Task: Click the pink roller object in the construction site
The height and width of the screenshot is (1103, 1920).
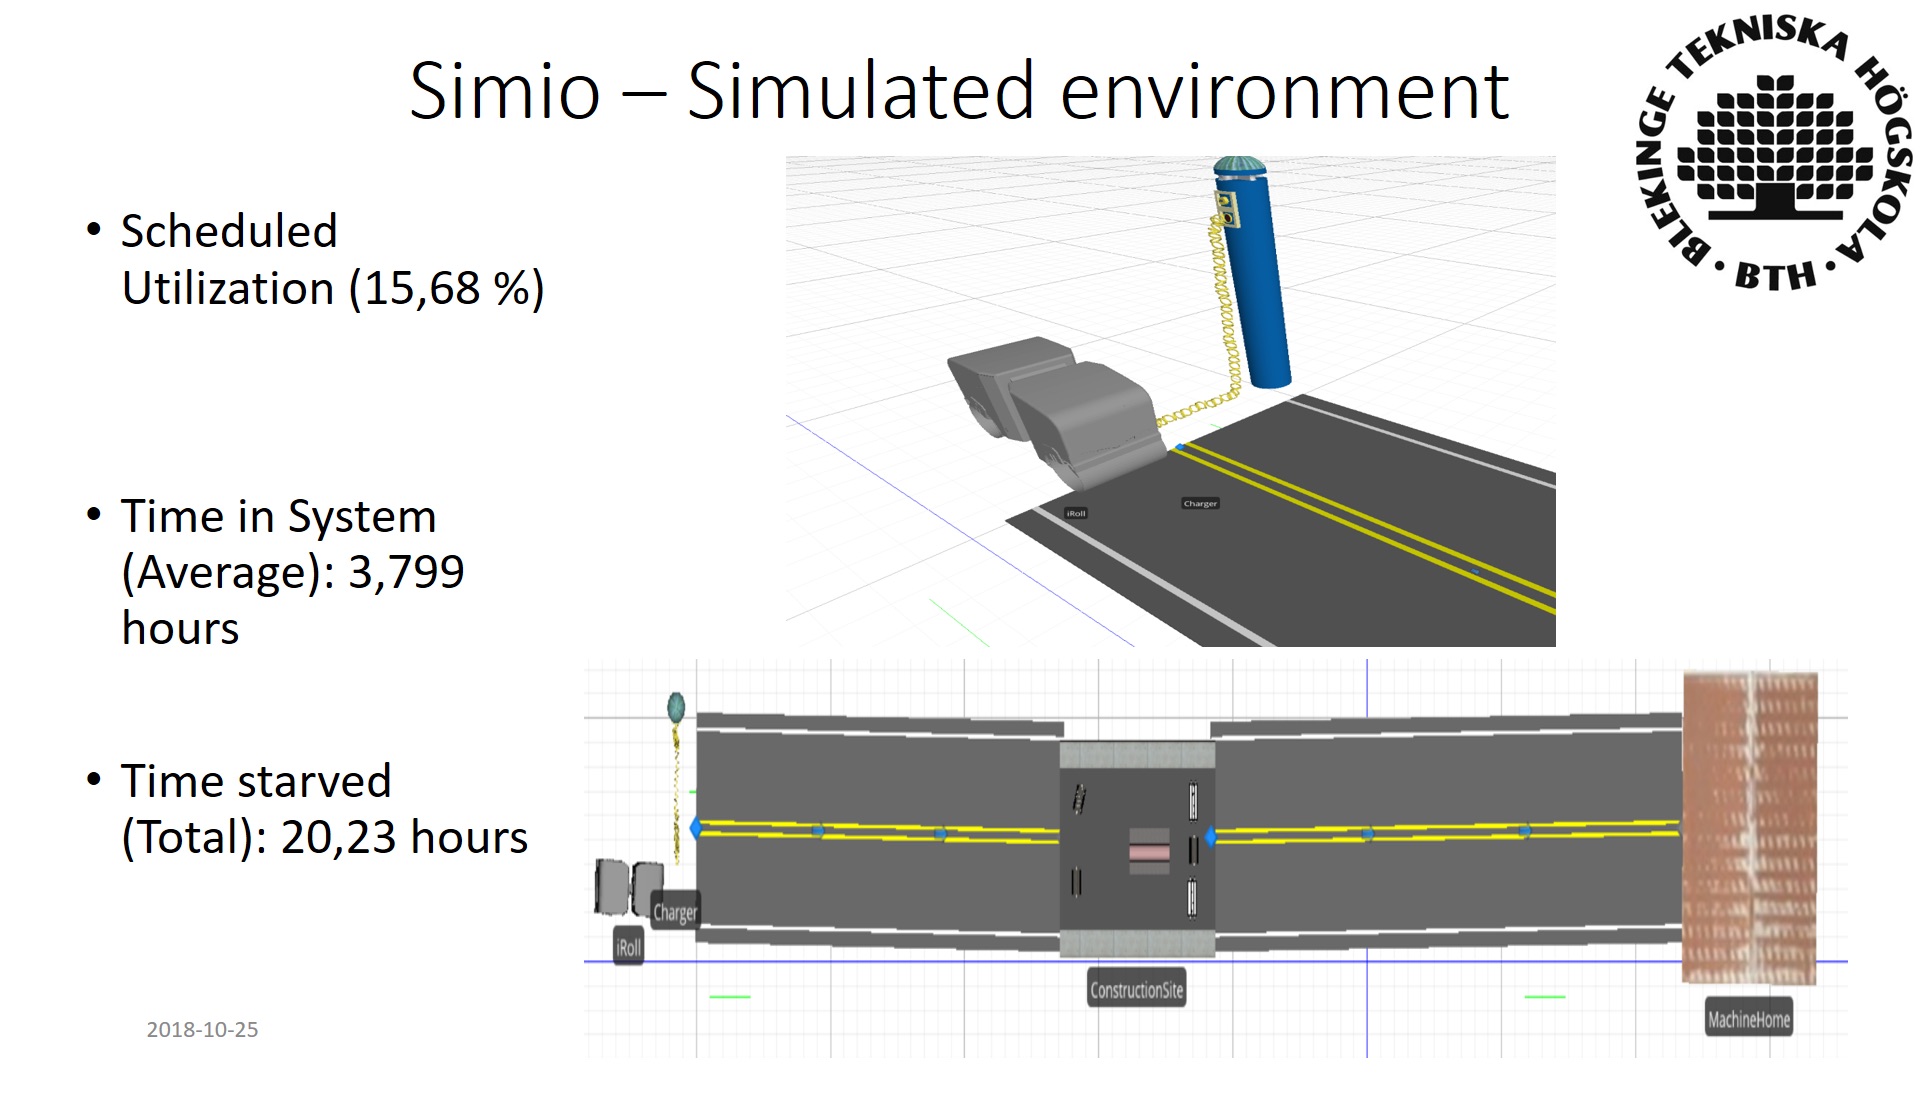Action: (x=1149, y=851)
